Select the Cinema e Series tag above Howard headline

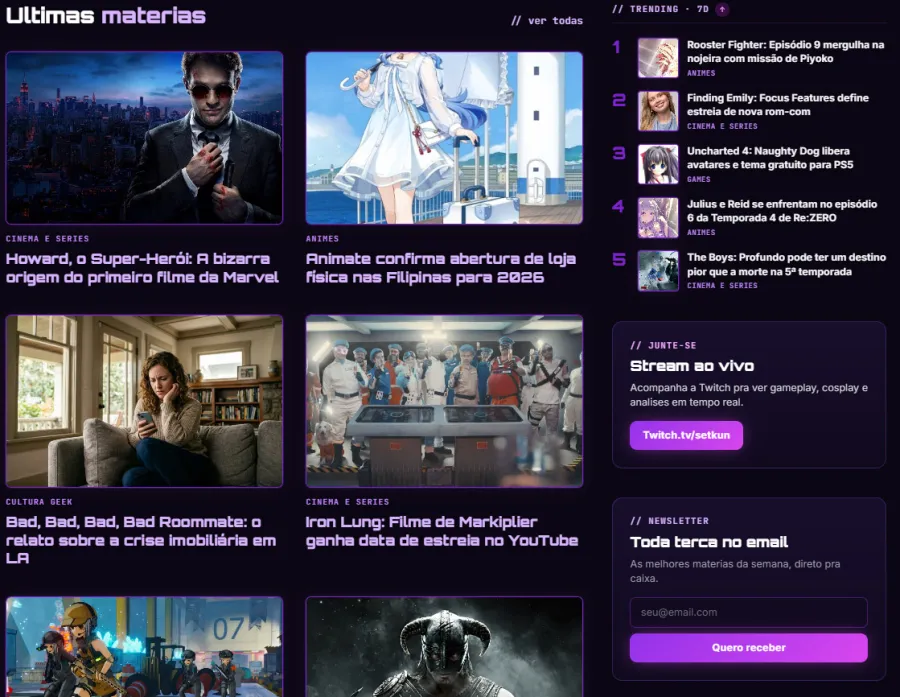(x=48, y=239)
